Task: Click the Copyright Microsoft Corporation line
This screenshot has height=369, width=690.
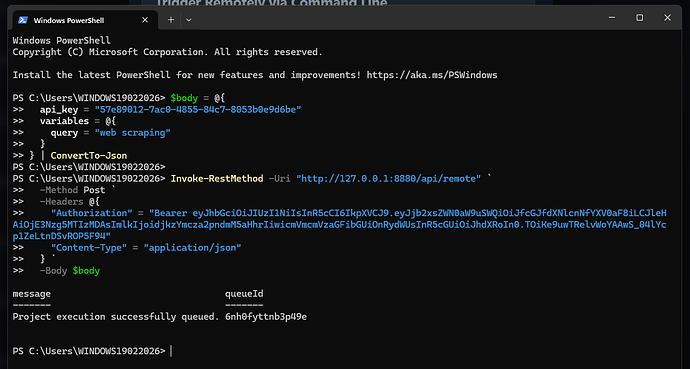Action: 168,52
